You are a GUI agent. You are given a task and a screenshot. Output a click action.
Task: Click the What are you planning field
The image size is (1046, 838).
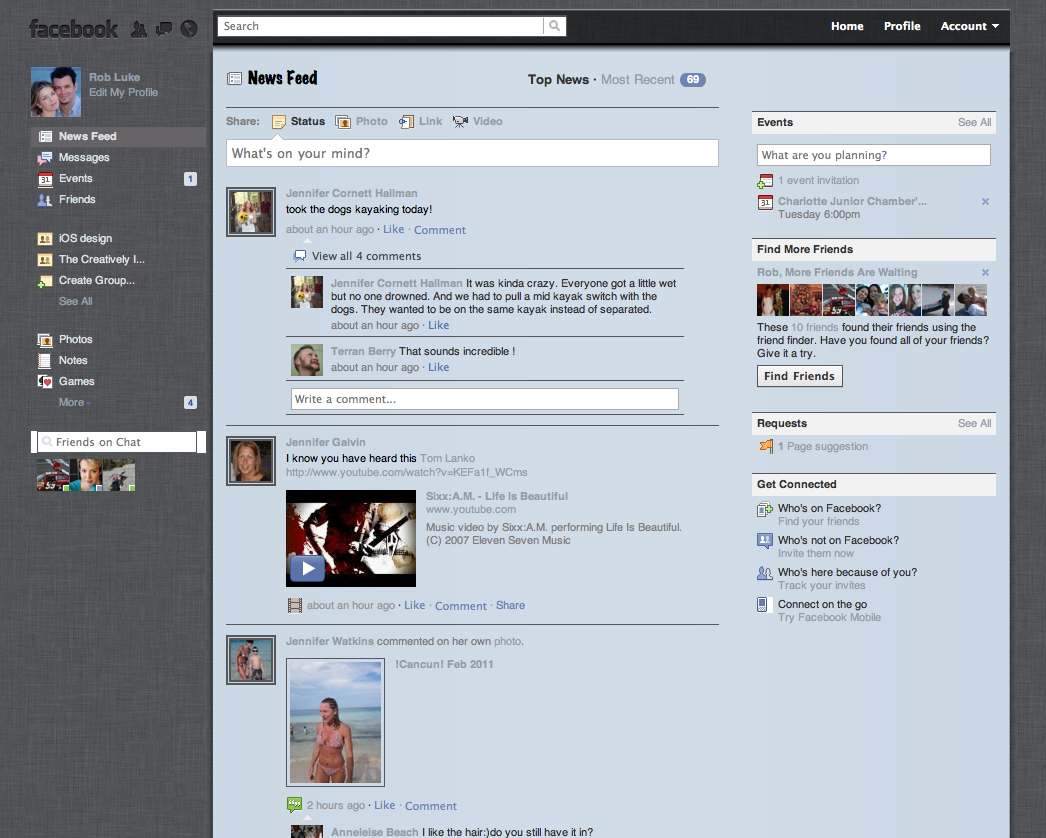coord(873,155)
